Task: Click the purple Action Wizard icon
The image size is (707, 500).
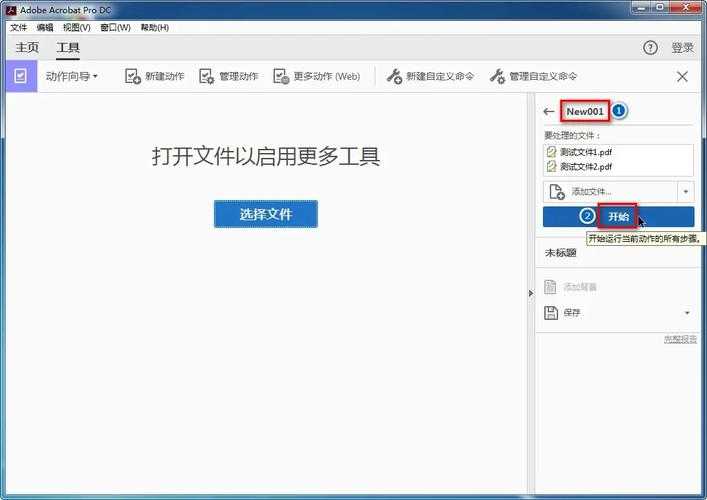Action: (x=20, y=76)
